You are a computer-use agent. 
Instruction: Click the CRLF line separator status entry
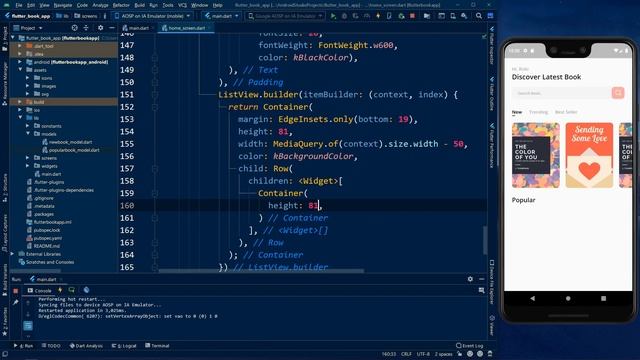406,354
